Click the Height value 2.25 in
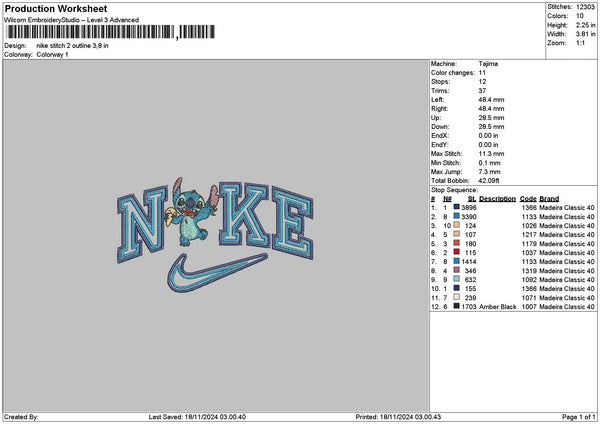This screenshot has height=424, width=600. pyautogui.click(x=585, y=25)
